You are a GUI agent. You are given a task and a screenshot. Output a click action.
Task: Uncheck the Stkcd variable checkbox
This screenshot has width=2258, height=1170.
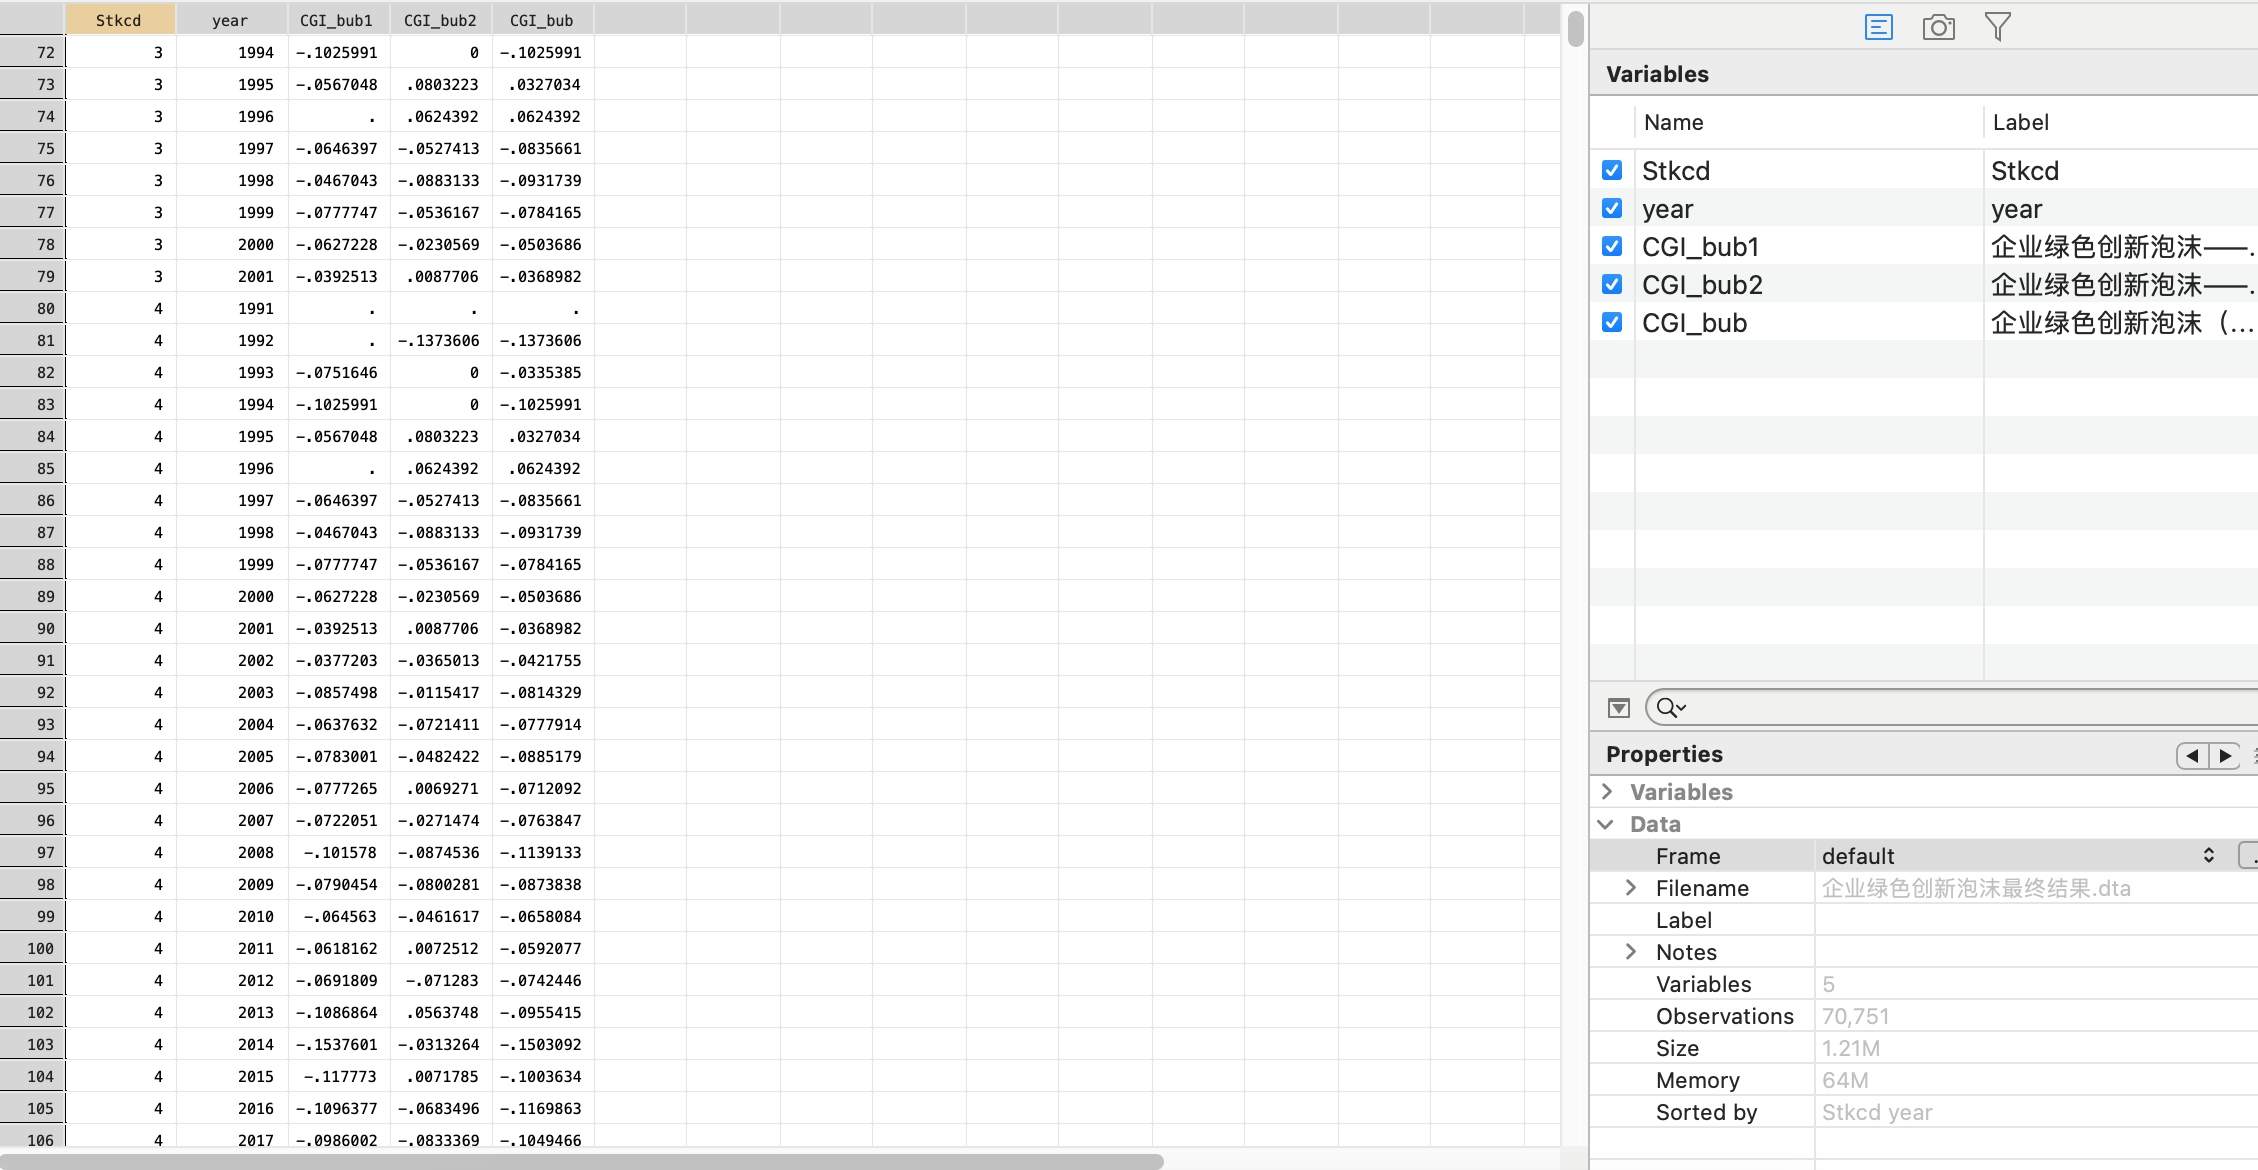click(x=1612, y=170)
